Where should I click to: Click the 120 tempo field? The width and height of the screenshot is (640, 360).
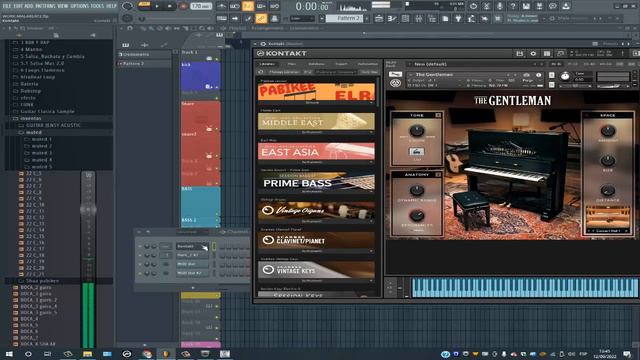(201, 6)
